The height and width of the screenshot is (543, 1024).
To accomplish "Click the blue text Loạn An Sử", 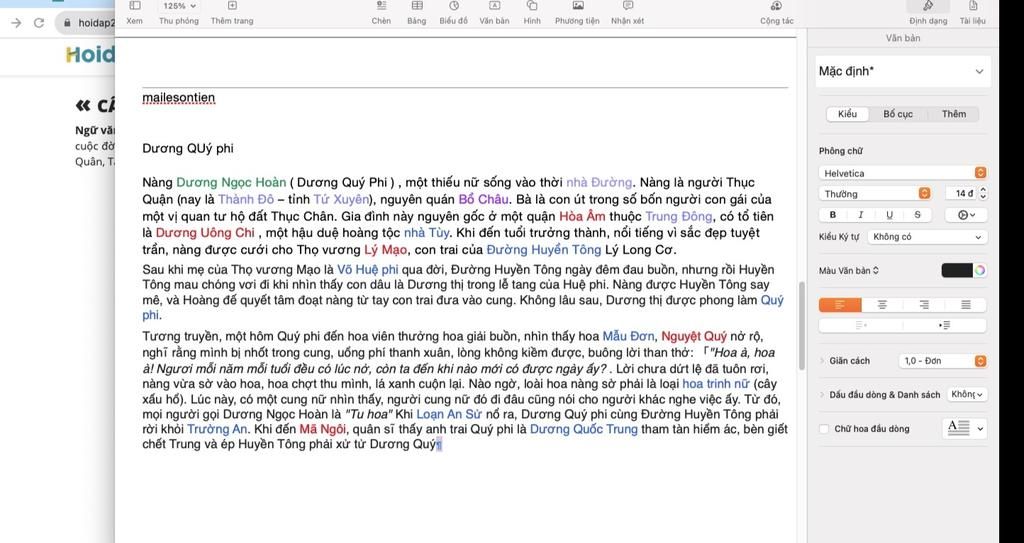I will [449, 414].
